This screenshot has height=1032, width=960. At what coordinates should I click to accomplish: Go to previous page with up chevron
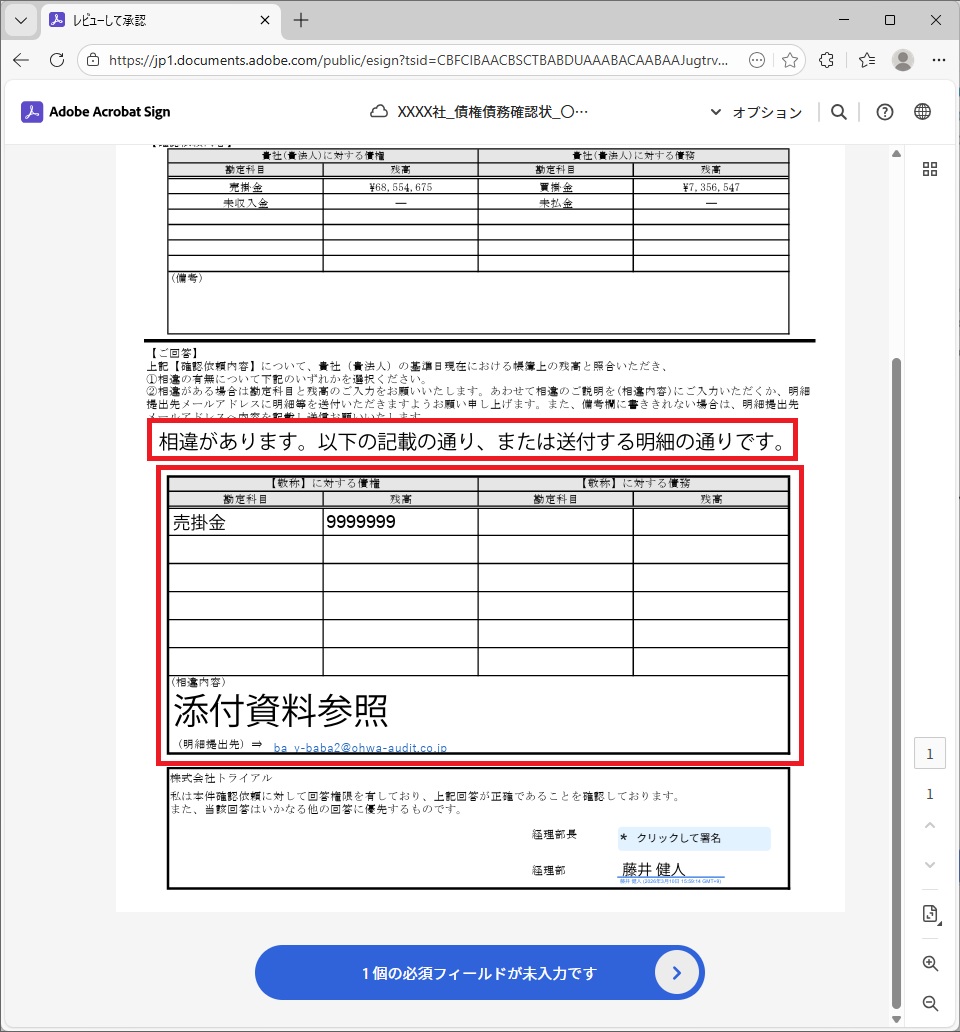(930, 826)
